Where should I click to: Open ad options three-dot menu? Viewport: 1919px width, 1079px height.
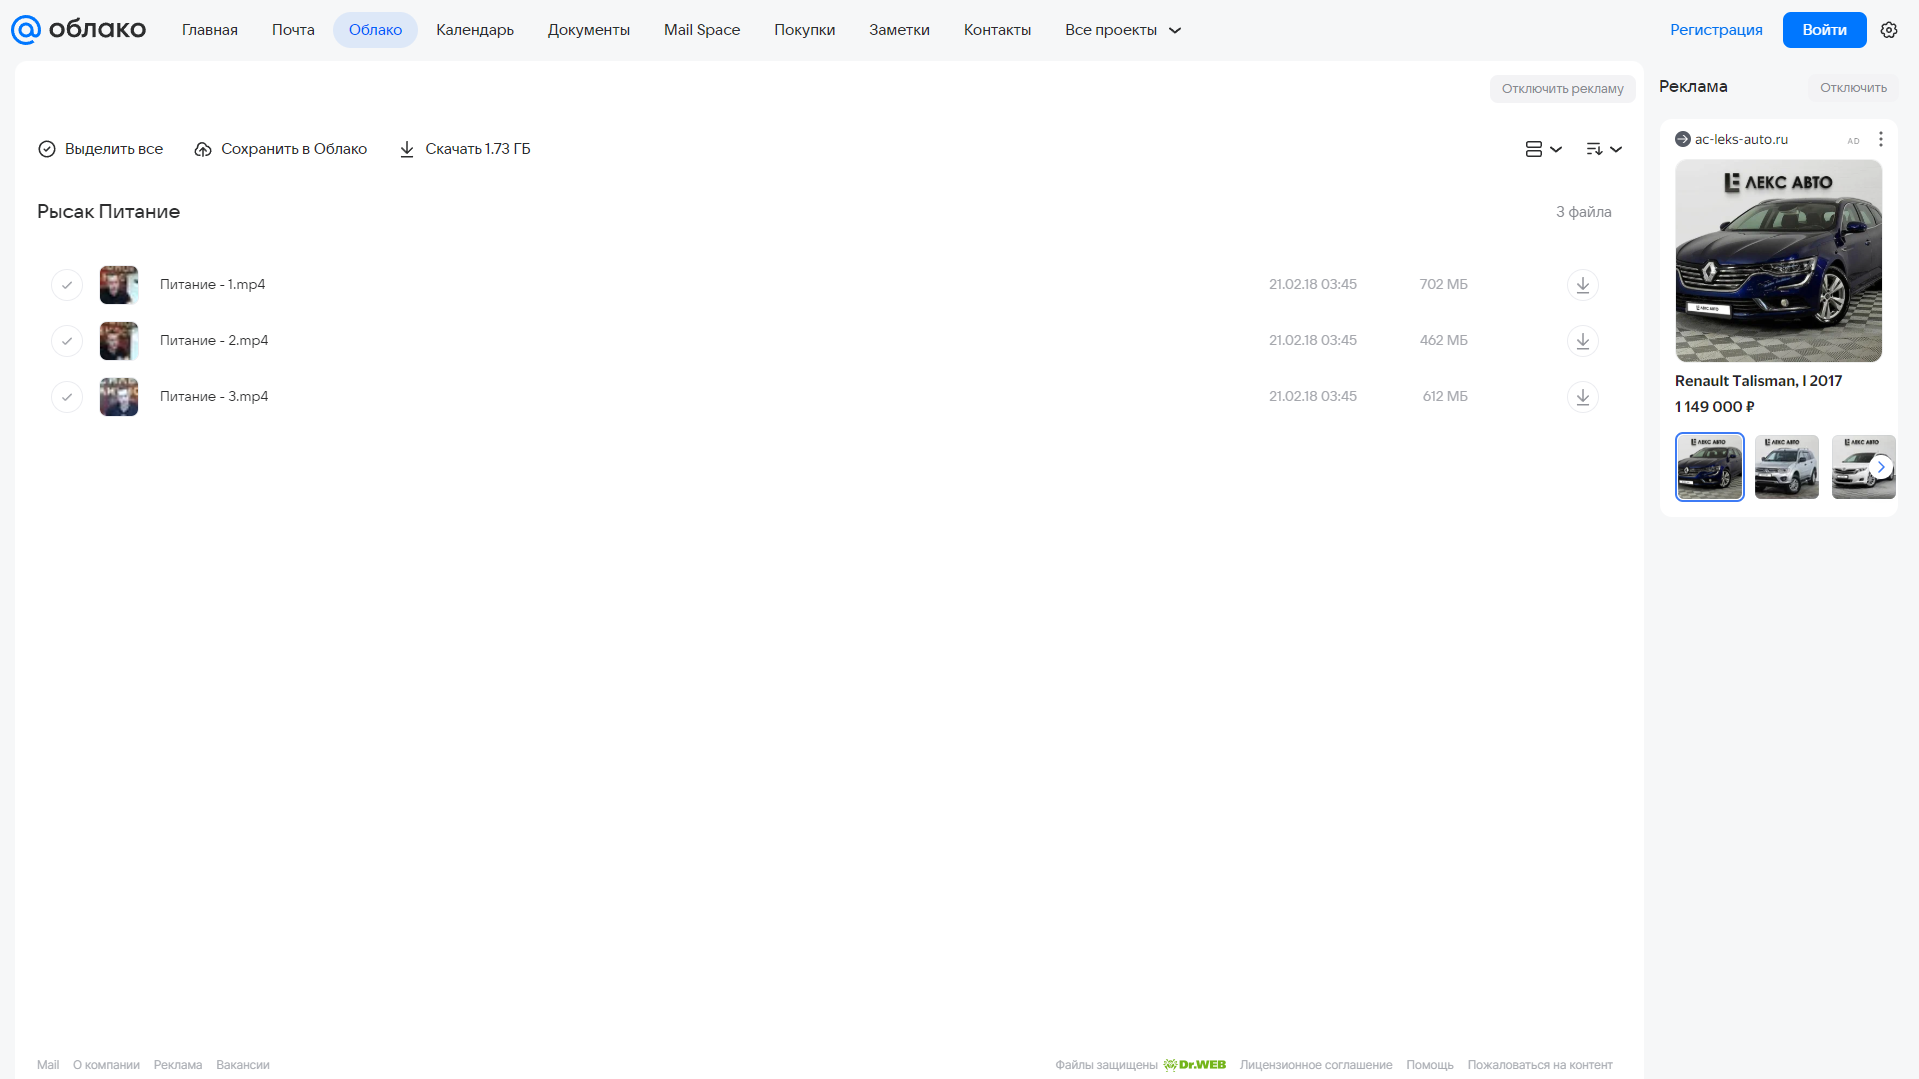point(1880,139)
